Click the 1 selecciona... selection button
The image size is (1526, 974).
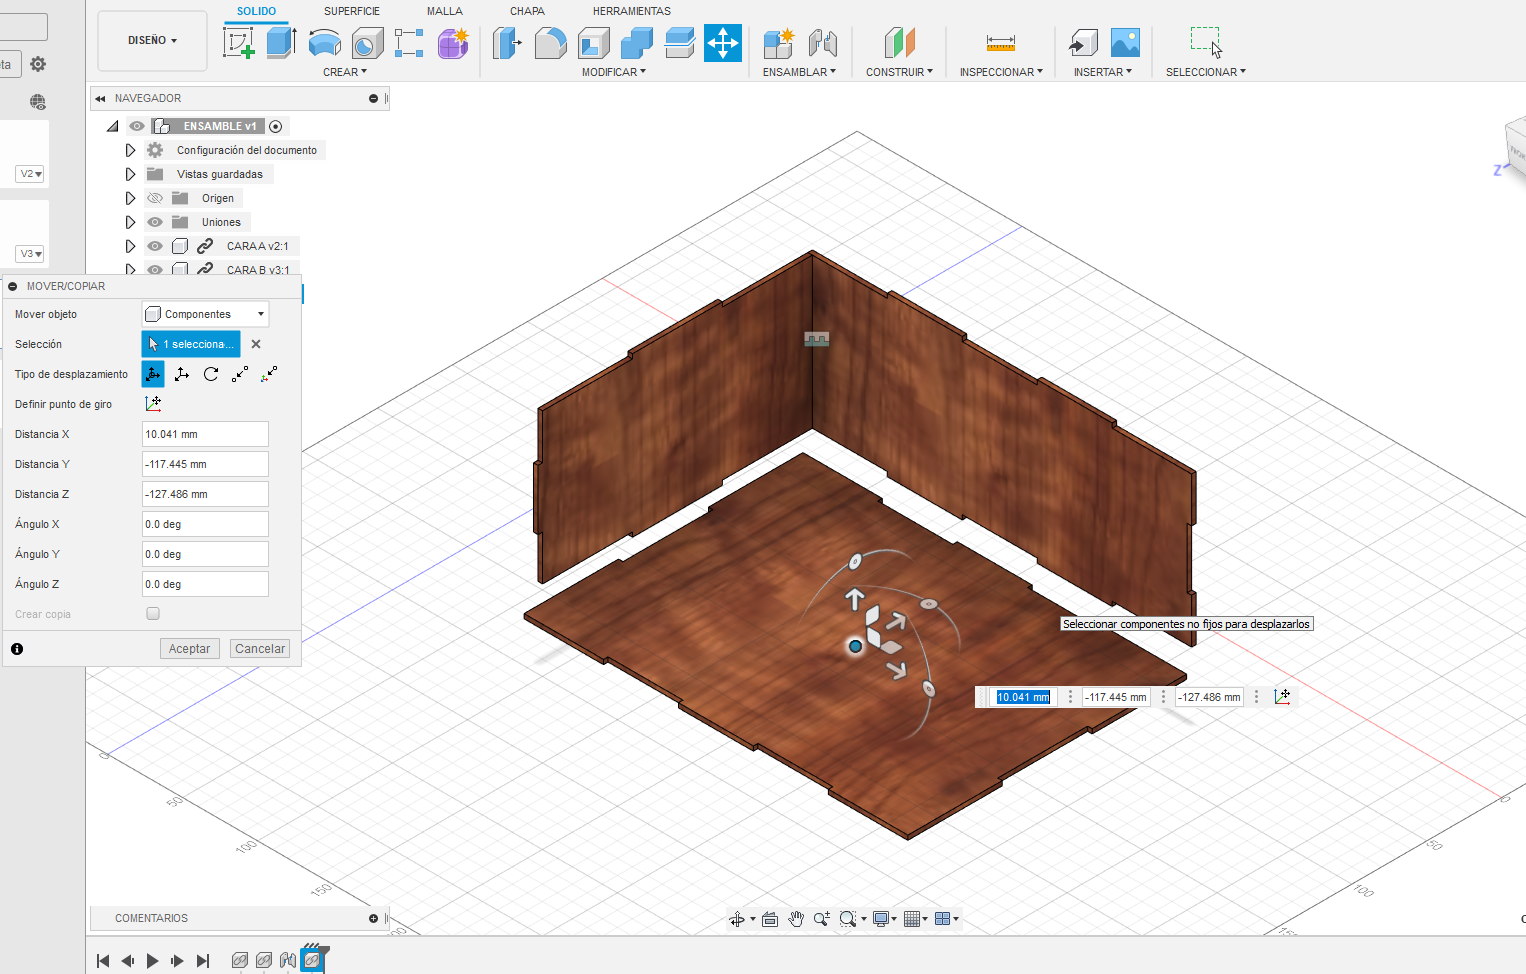tap(191, 344)
